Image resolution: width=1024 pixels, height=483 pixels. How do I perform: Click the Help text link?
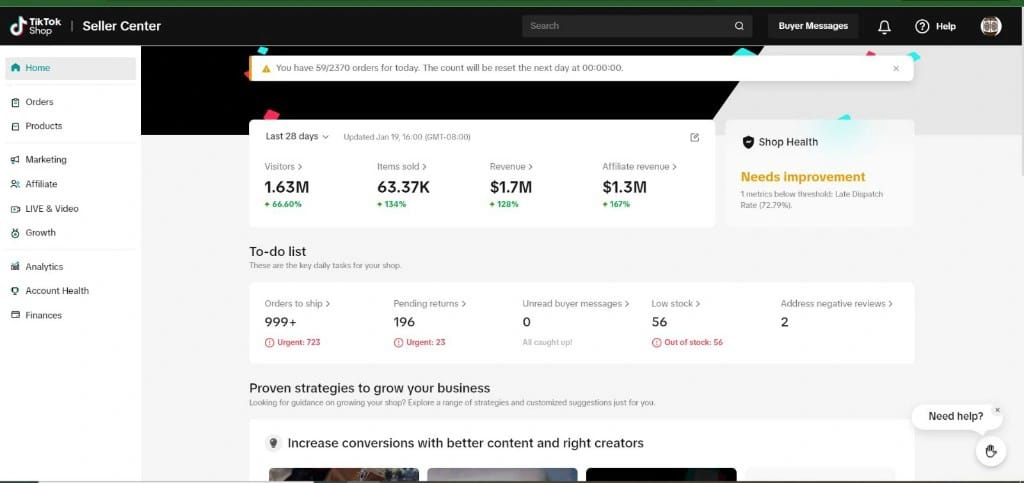coord(946,27)
